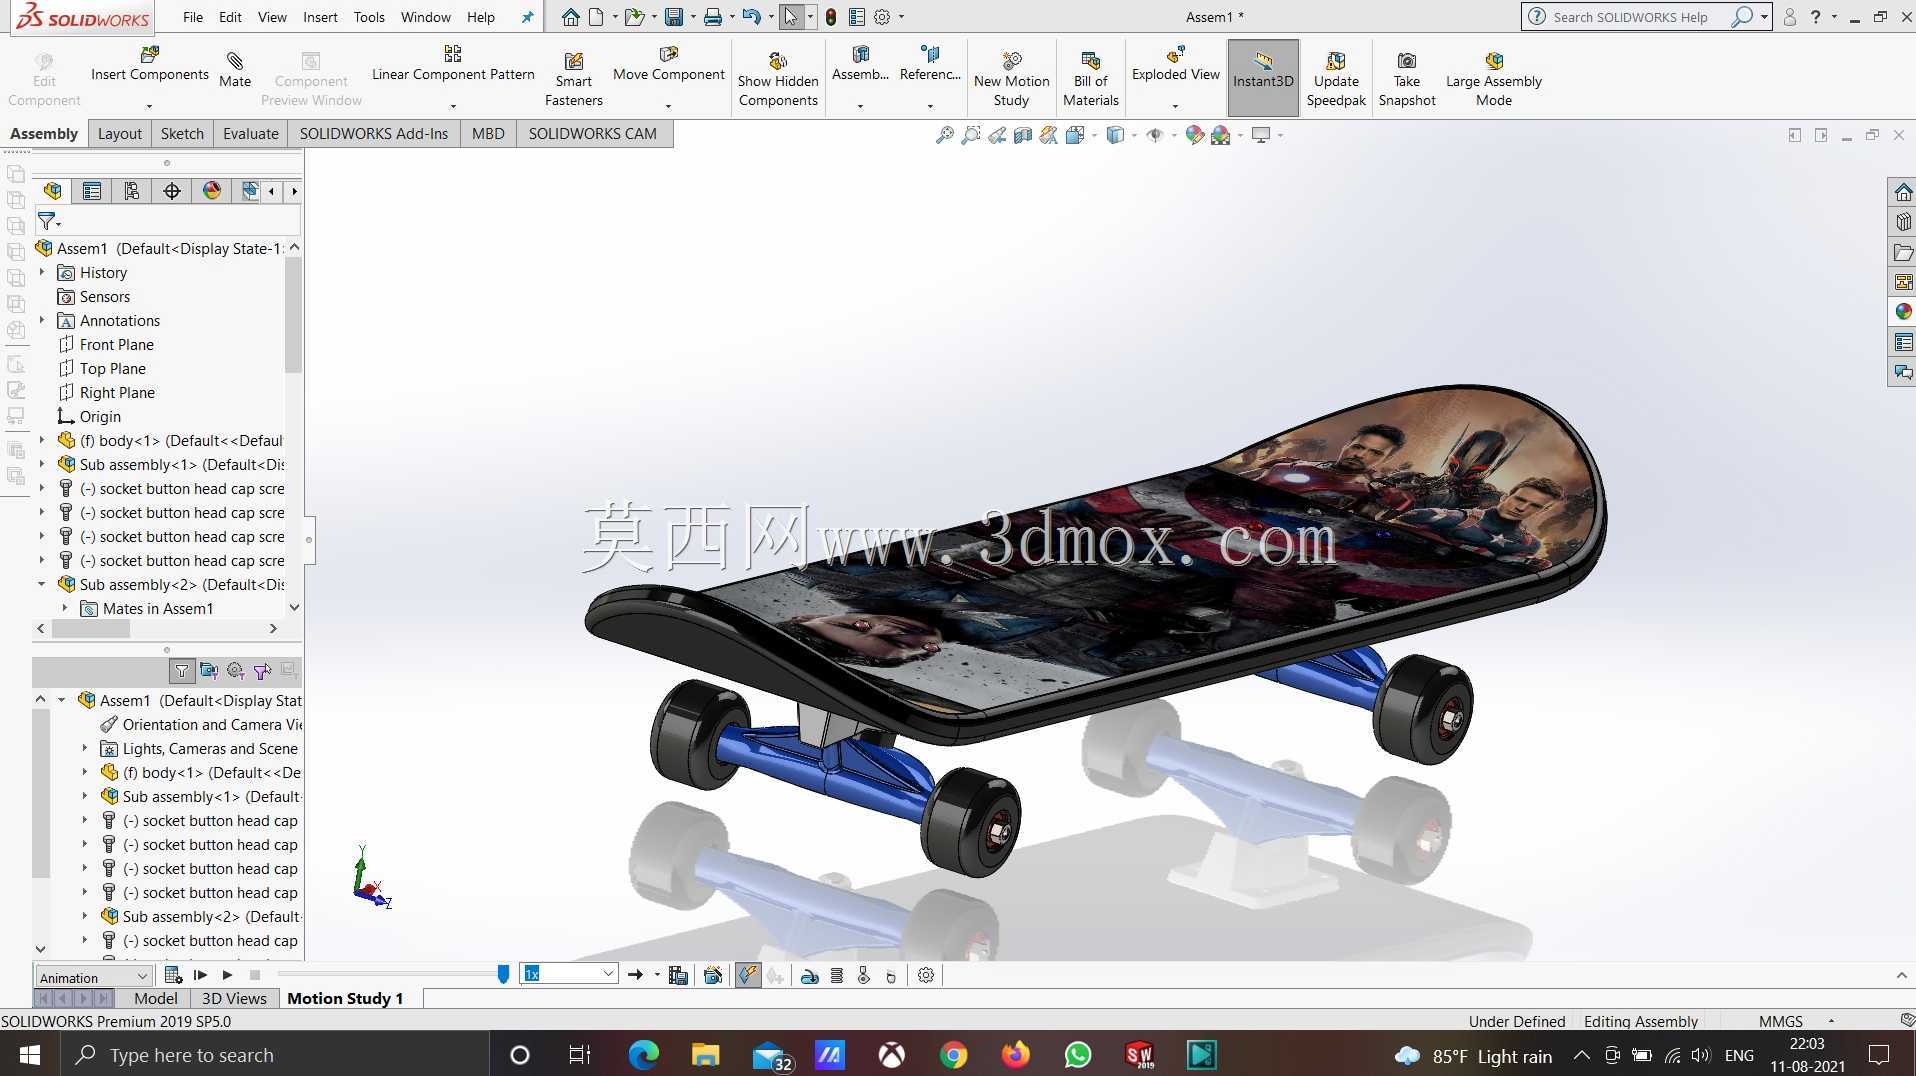
Task: Expand Lights, Cameras and Scene node
Action: tap(85, 748)
